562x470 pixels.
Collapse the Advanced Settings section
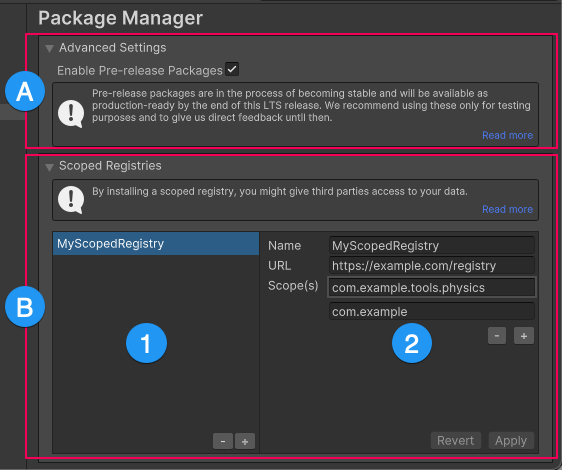click(x=49, y=48)
